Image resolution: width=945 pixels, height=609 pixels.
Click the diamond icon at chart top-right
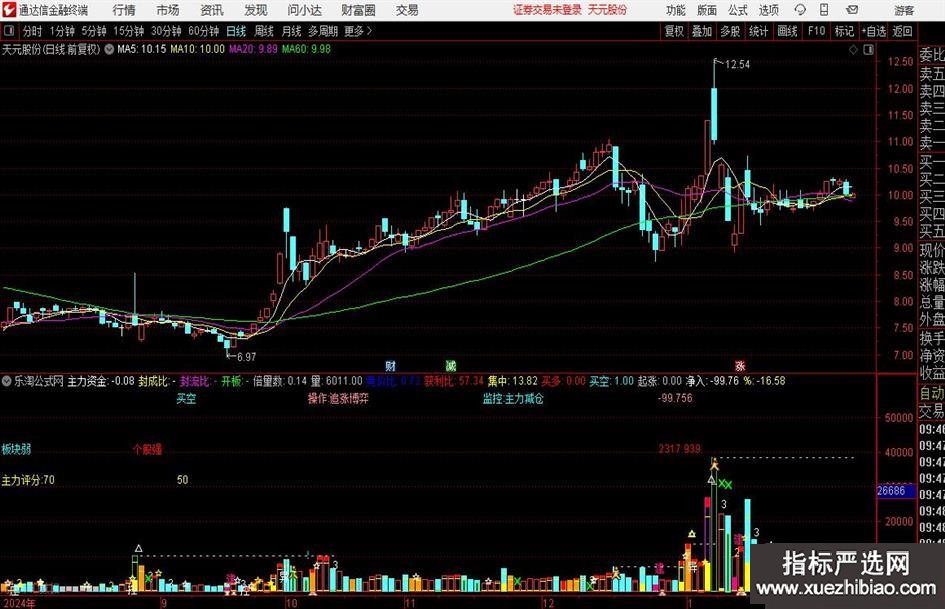[x=851, y=48]
